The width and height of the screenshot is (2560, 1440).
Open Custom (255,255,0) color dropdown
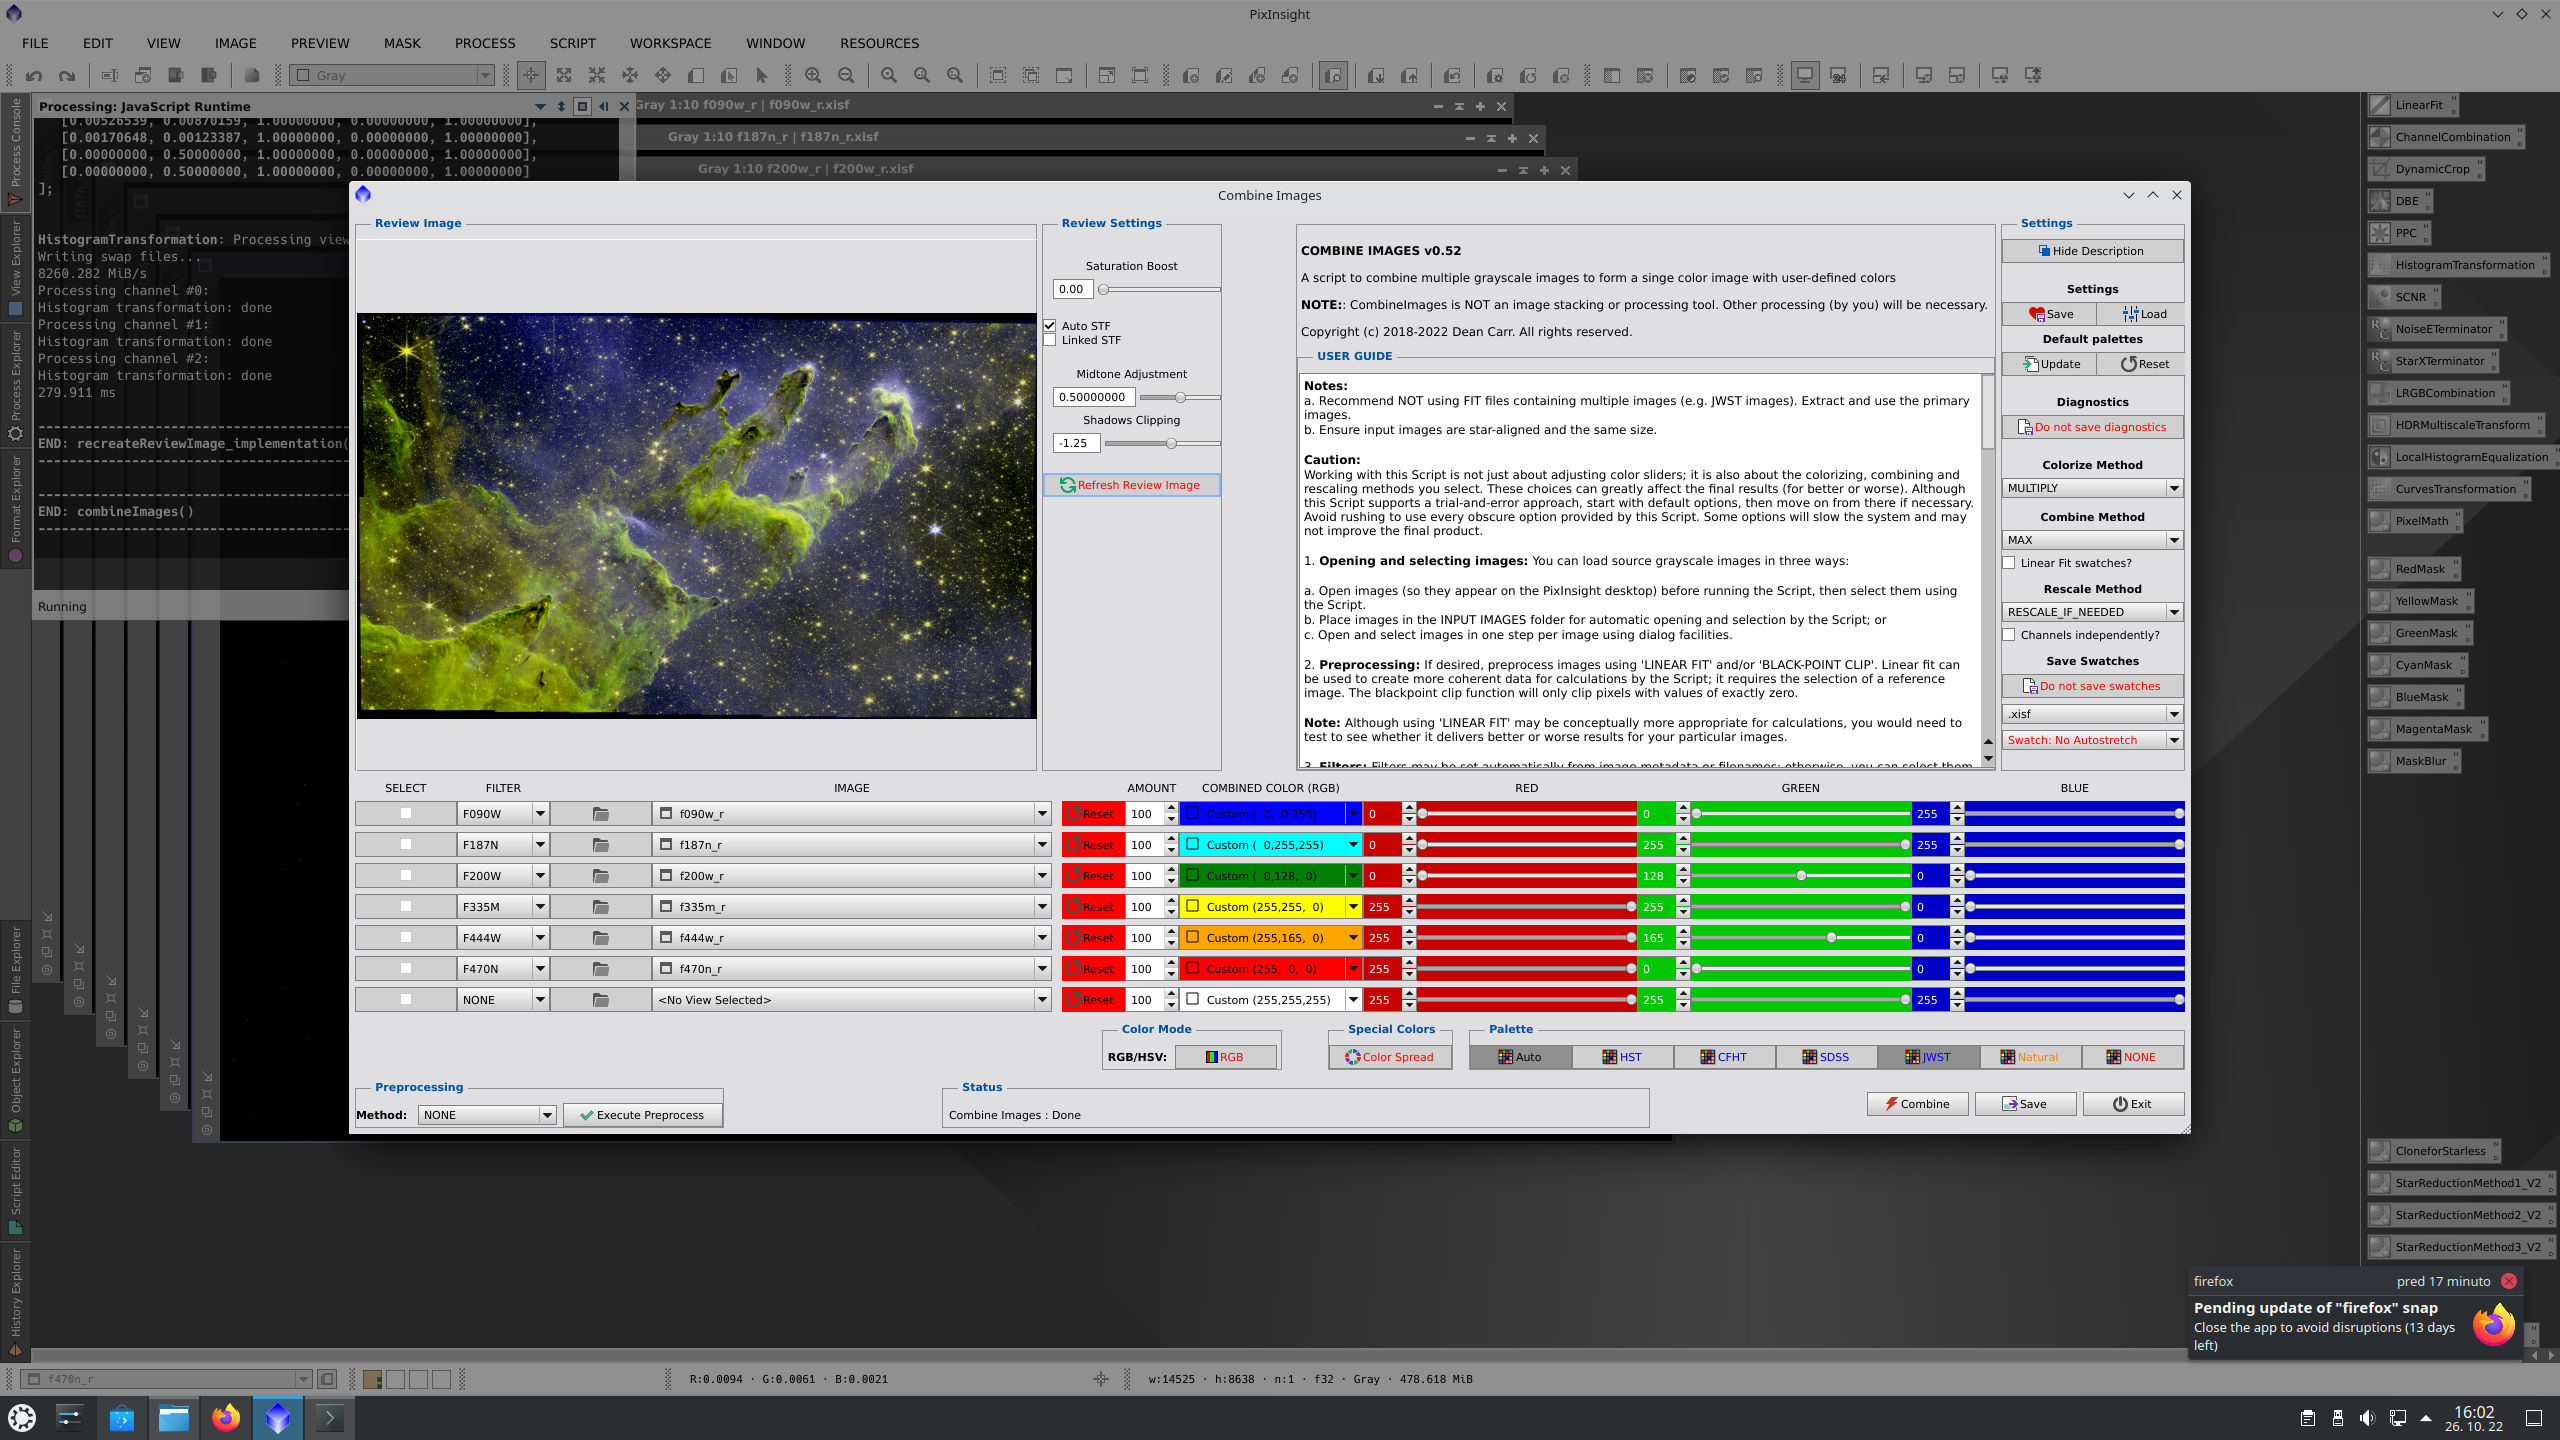tap(1271, 907)
